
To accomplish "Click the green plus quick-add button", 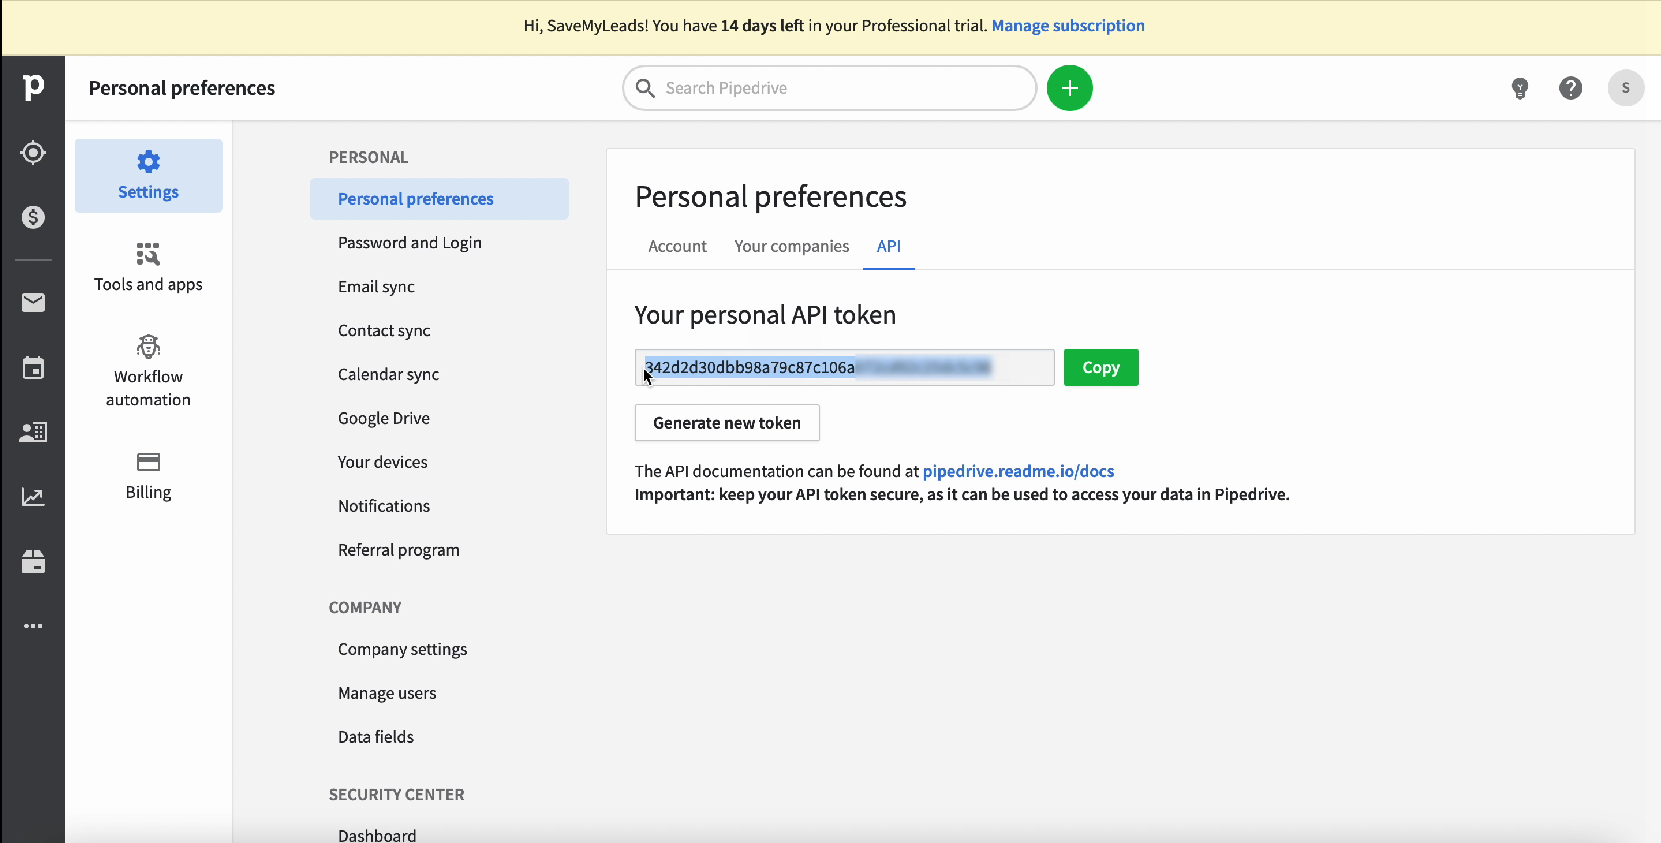I will (x=1069, y=88).
